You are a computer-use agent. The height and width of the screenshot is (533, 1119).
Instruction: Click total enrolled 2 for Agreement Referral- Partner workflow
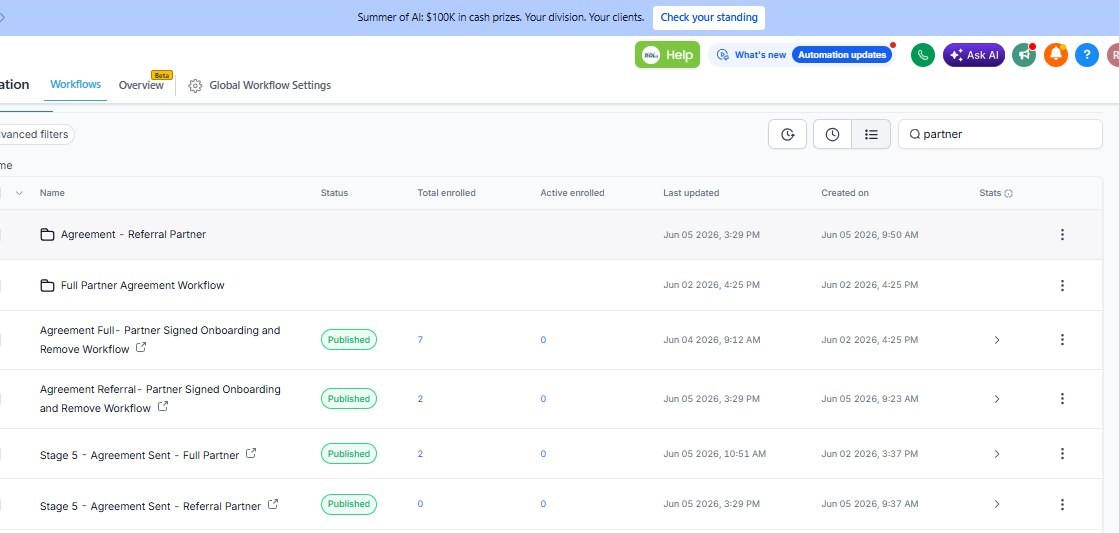click(420, 399)
